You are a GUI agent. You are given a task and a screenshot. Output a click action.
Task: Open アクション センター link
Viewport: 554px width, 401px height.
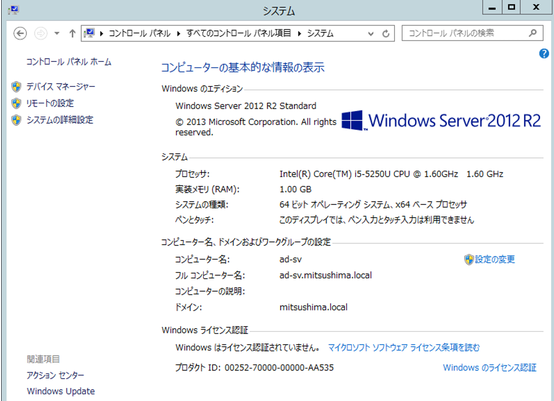click(x=55, y=375)
